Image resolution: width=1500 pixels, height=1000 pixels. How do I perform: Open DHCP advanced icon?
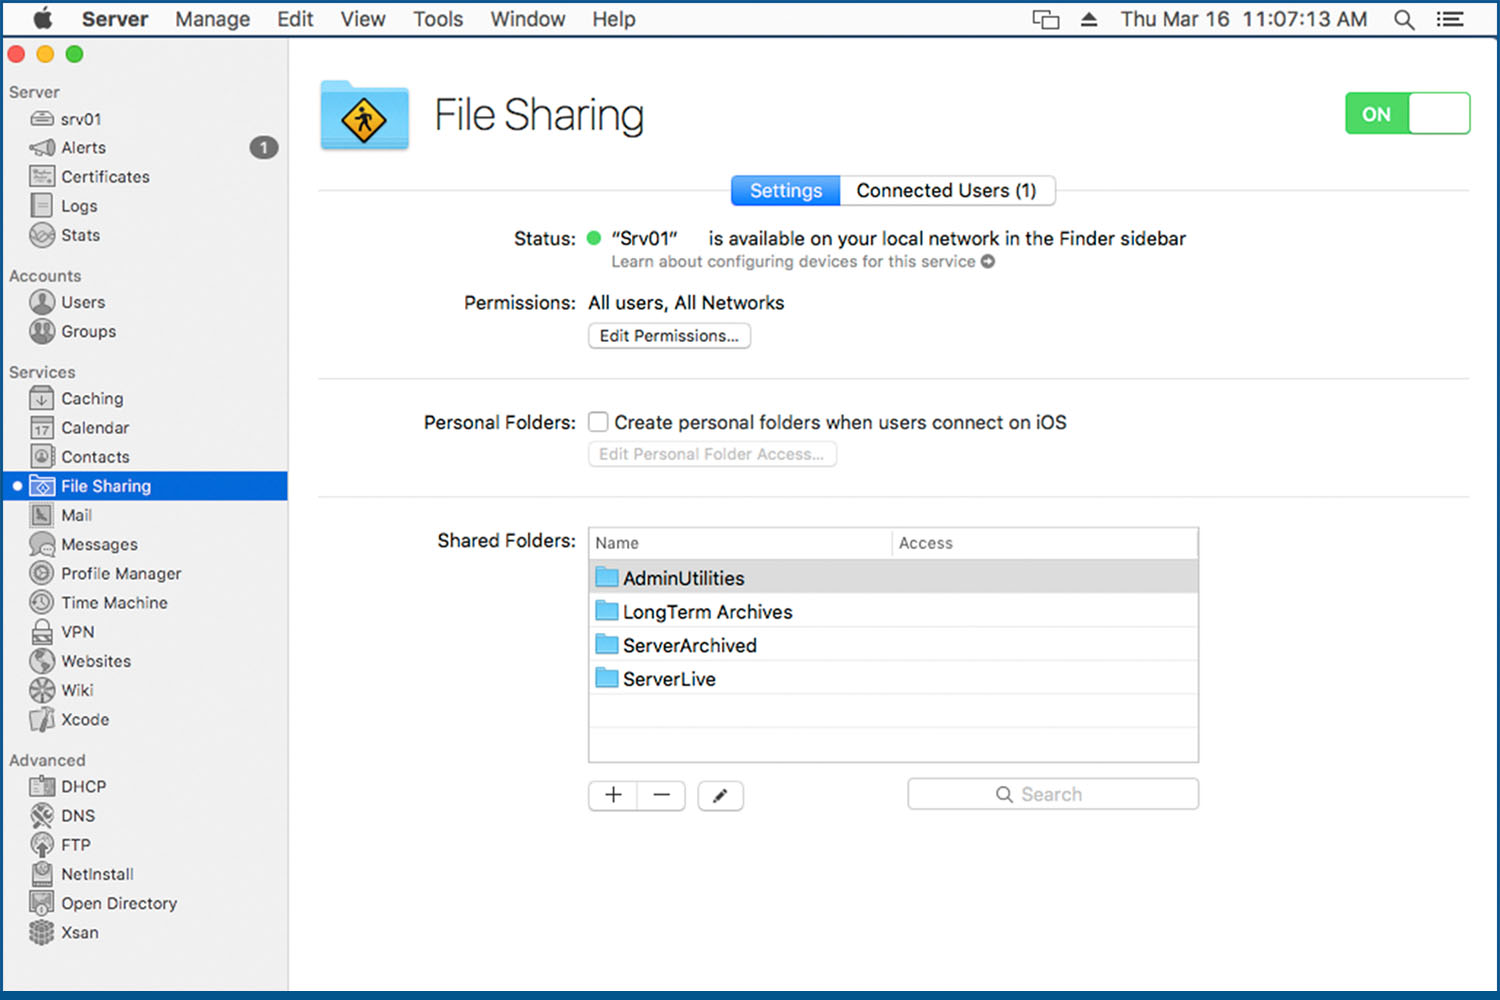click(x=42, y=787)
